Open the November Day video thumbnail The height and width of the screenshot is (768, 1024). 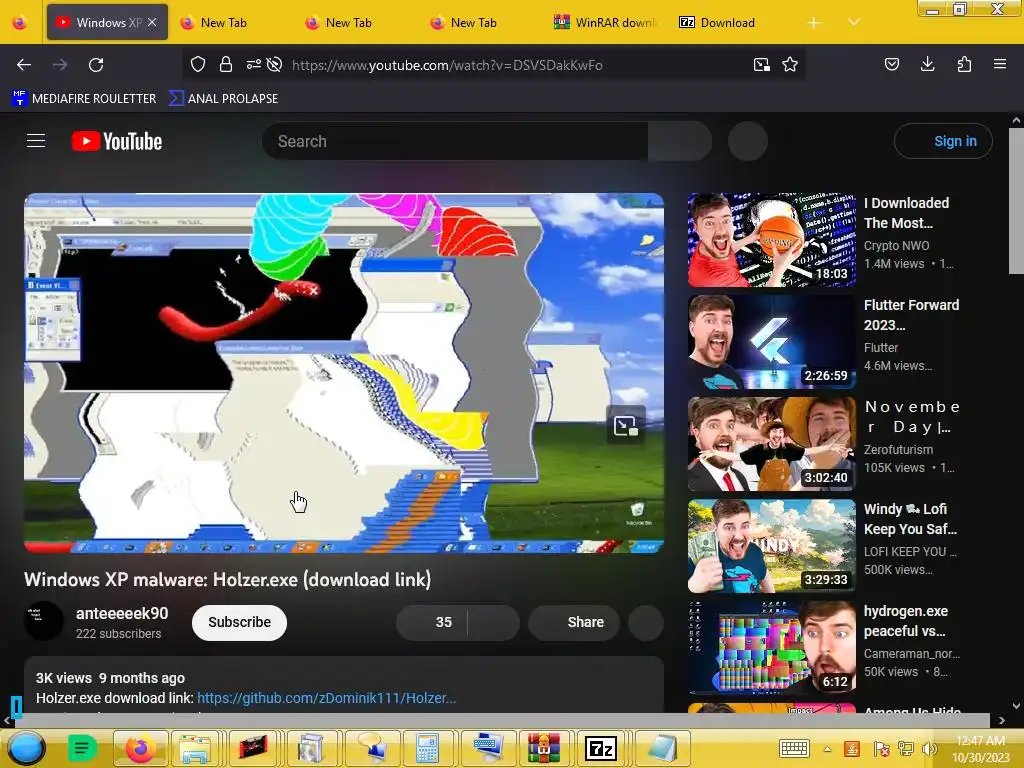(x=772, y=443)
